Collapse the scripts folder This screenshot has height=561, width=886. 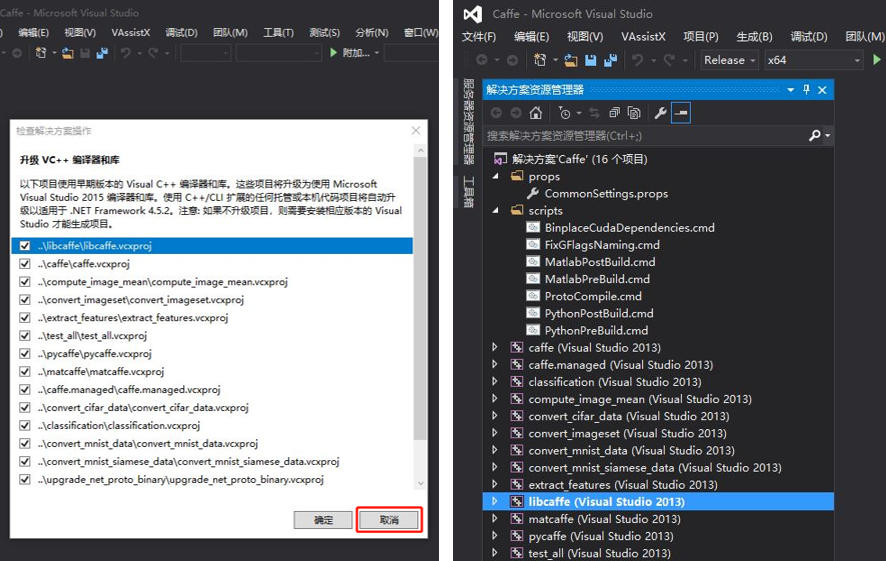pos(496,210)
